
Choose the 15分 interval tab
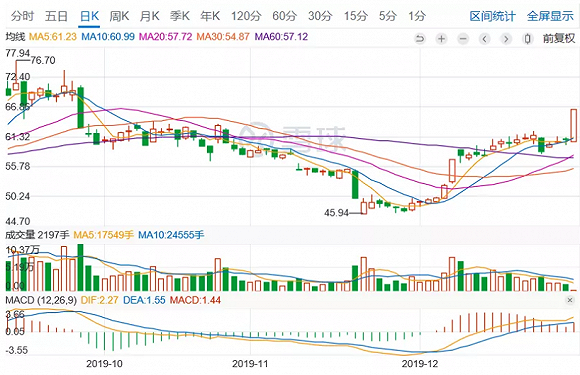pos(356,16)
